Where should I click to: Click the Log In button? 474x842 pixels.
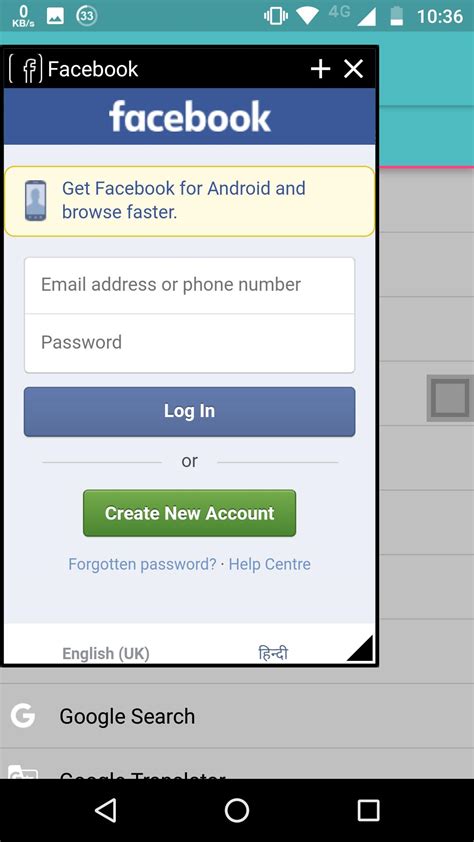pyautogui.click(x=189, y=411)
